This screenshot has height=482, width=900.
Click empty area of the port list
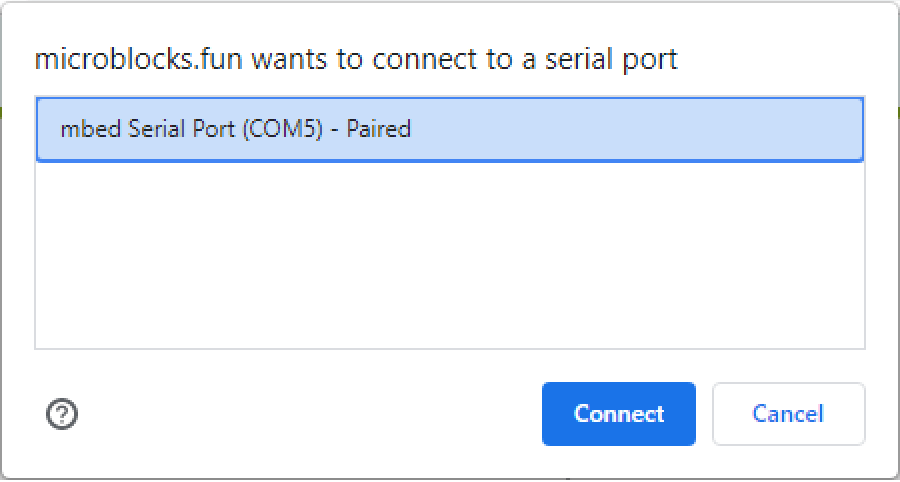click(x=449, y=255)
